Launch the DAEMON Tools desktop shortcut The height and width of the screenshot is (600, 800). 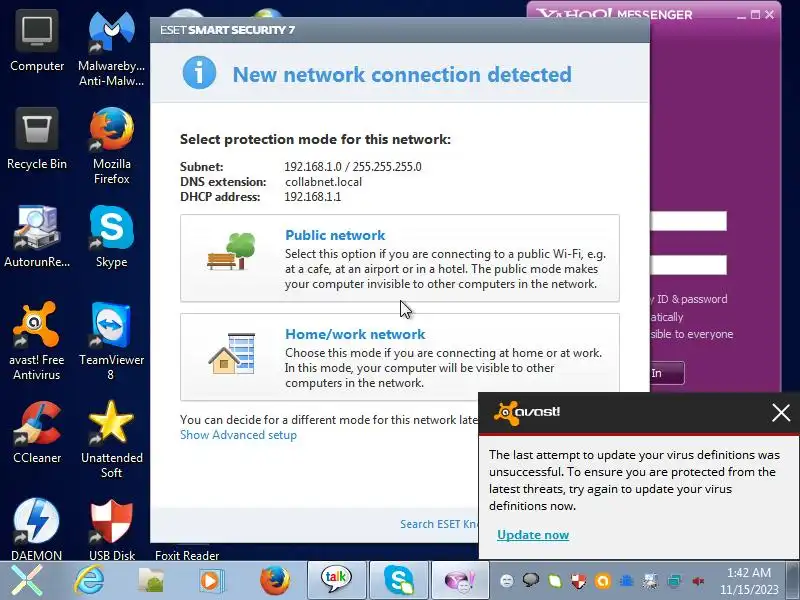tap(37, 530)
